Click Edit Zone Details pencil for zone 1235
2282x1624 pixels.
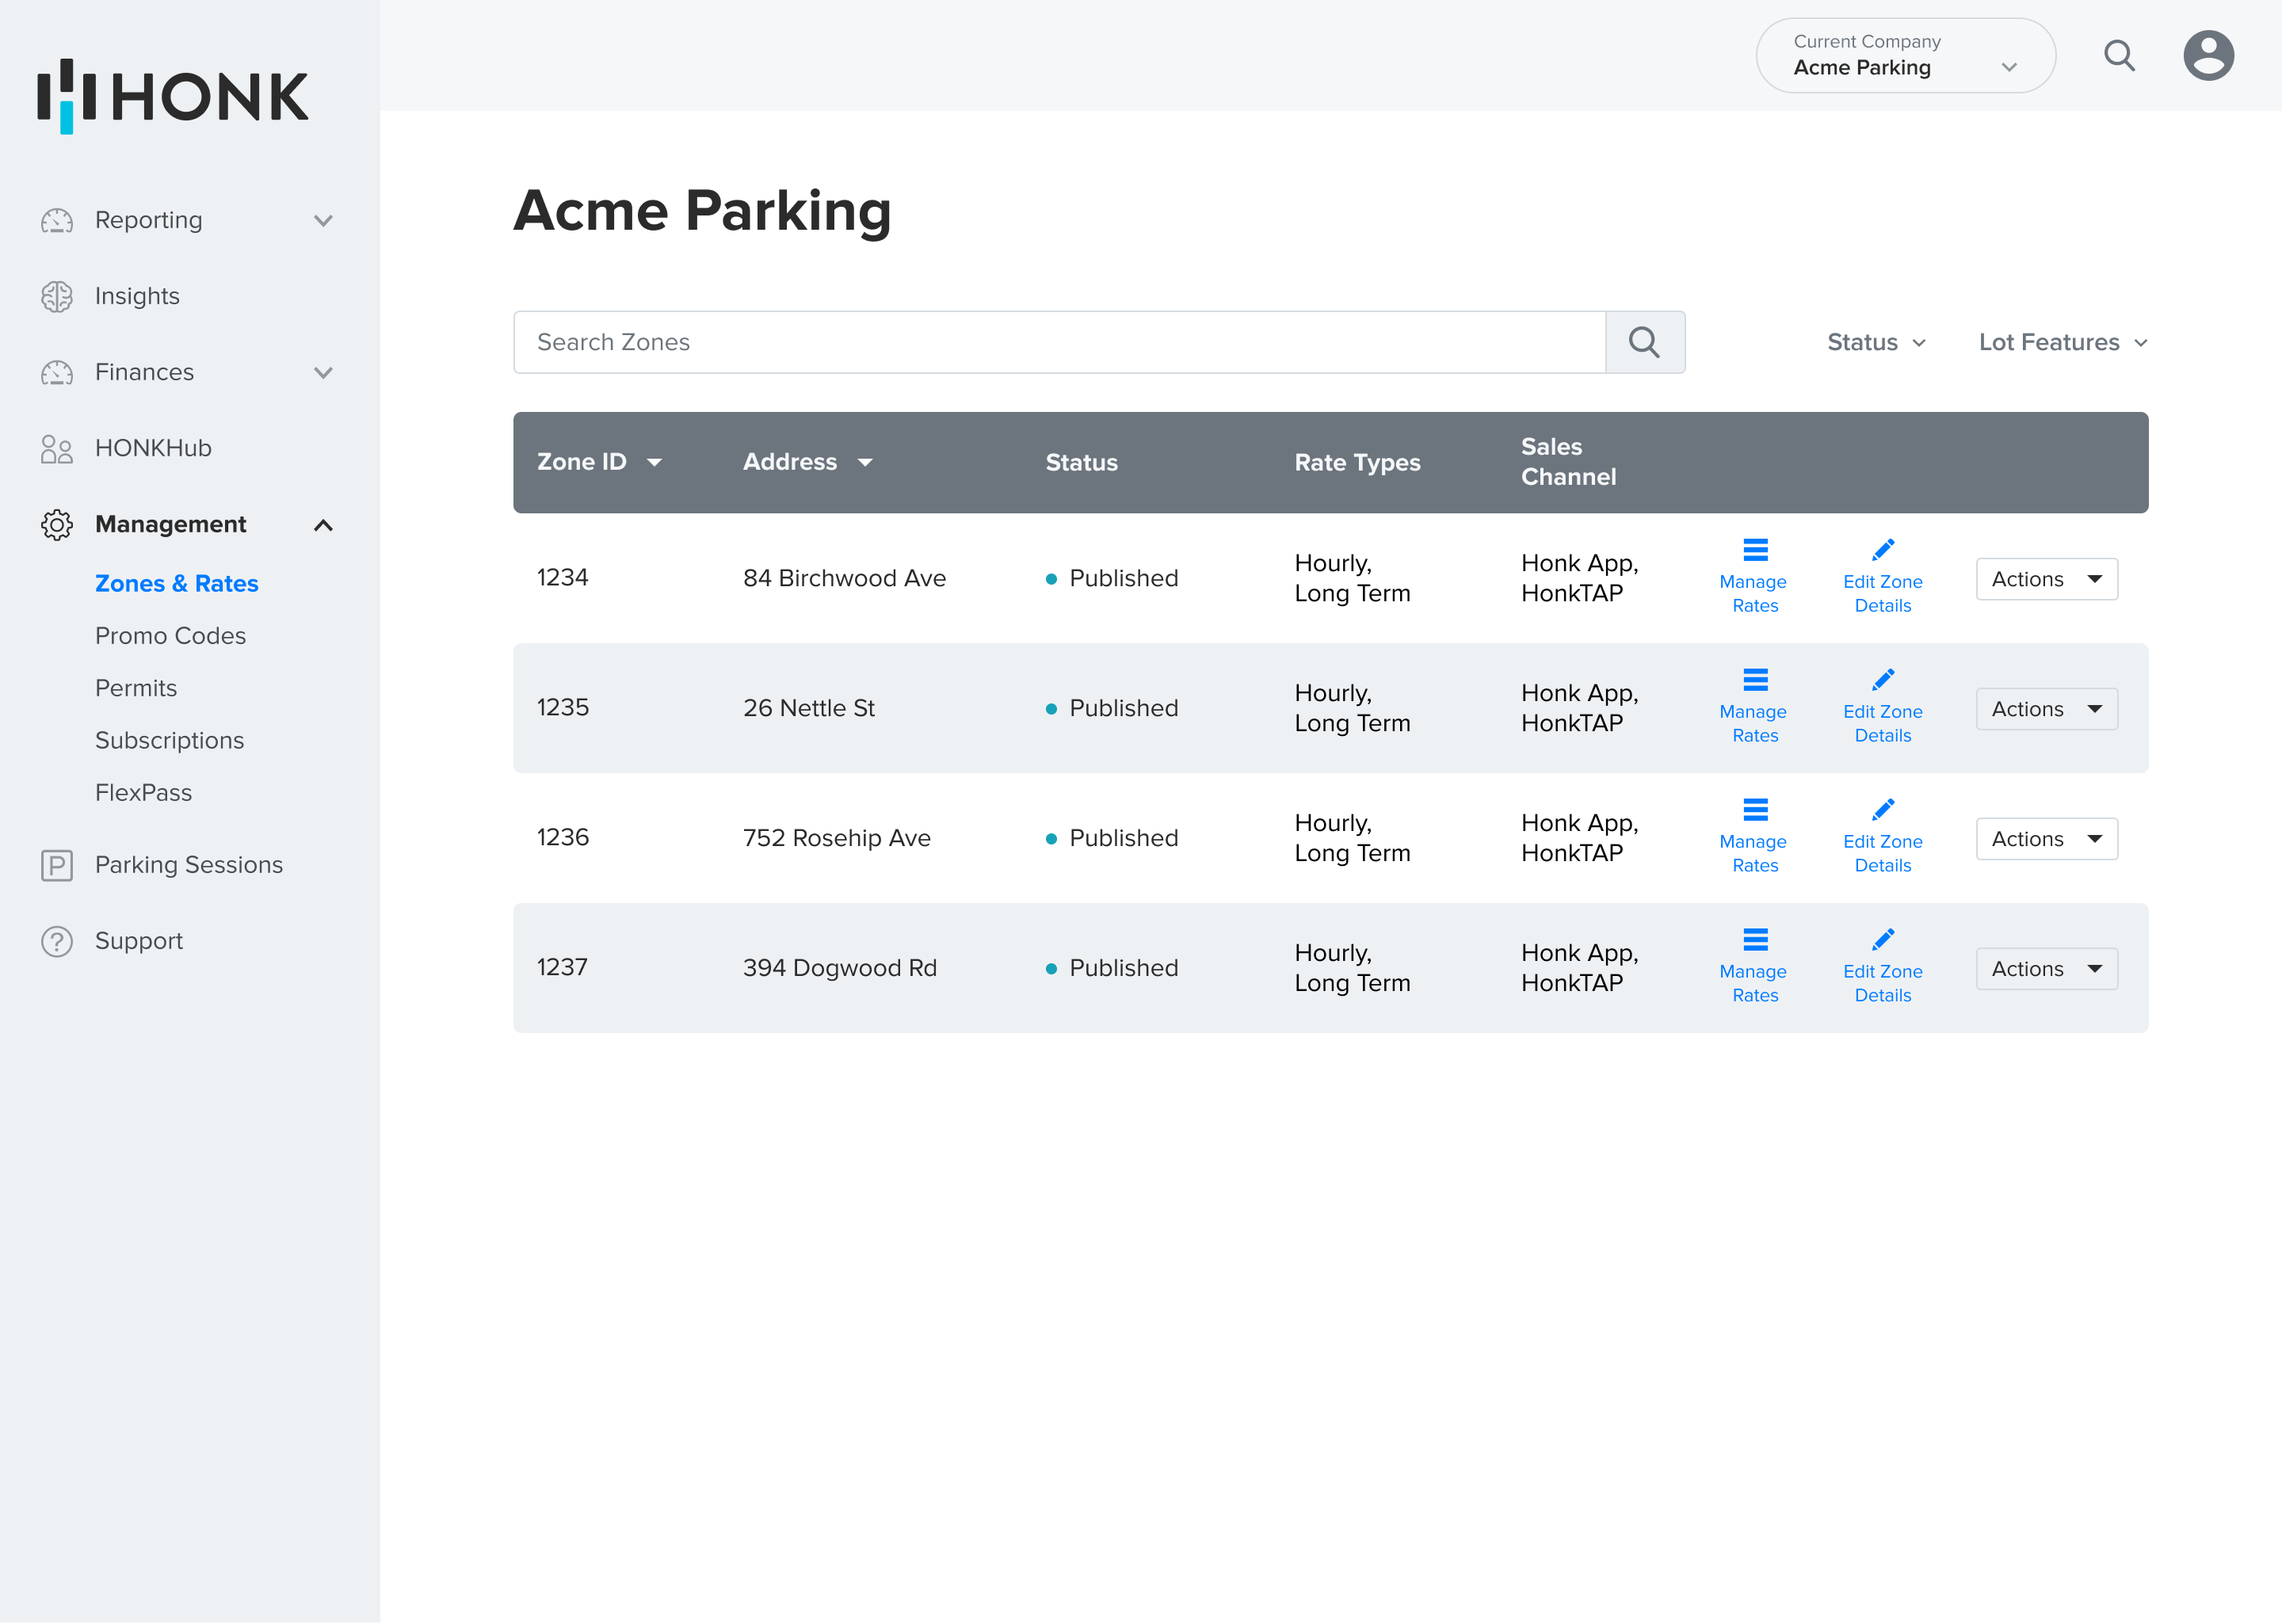click(x=1882, y=681)
